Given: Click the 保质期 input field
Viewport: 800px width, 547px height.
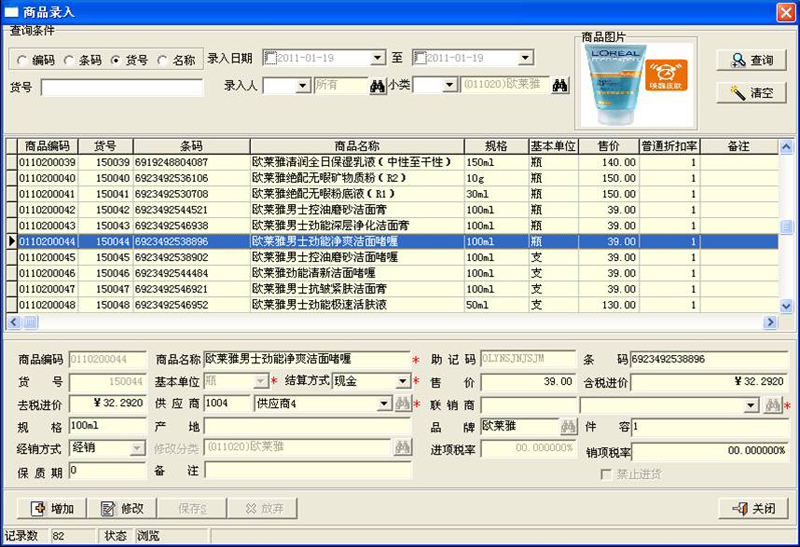Looking at the screenshot, I should tap(108, 470).
